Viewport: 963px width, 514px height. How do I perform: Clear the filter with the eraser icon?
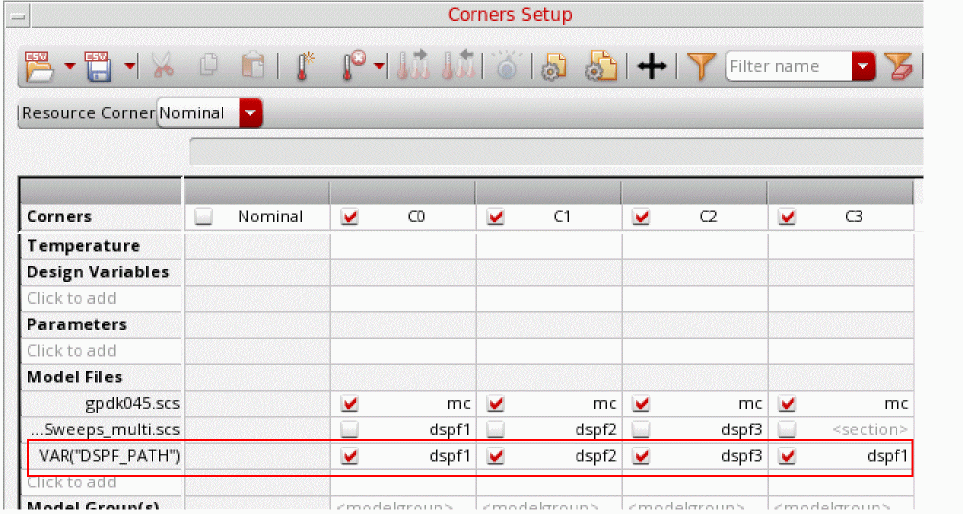(900, 67)
